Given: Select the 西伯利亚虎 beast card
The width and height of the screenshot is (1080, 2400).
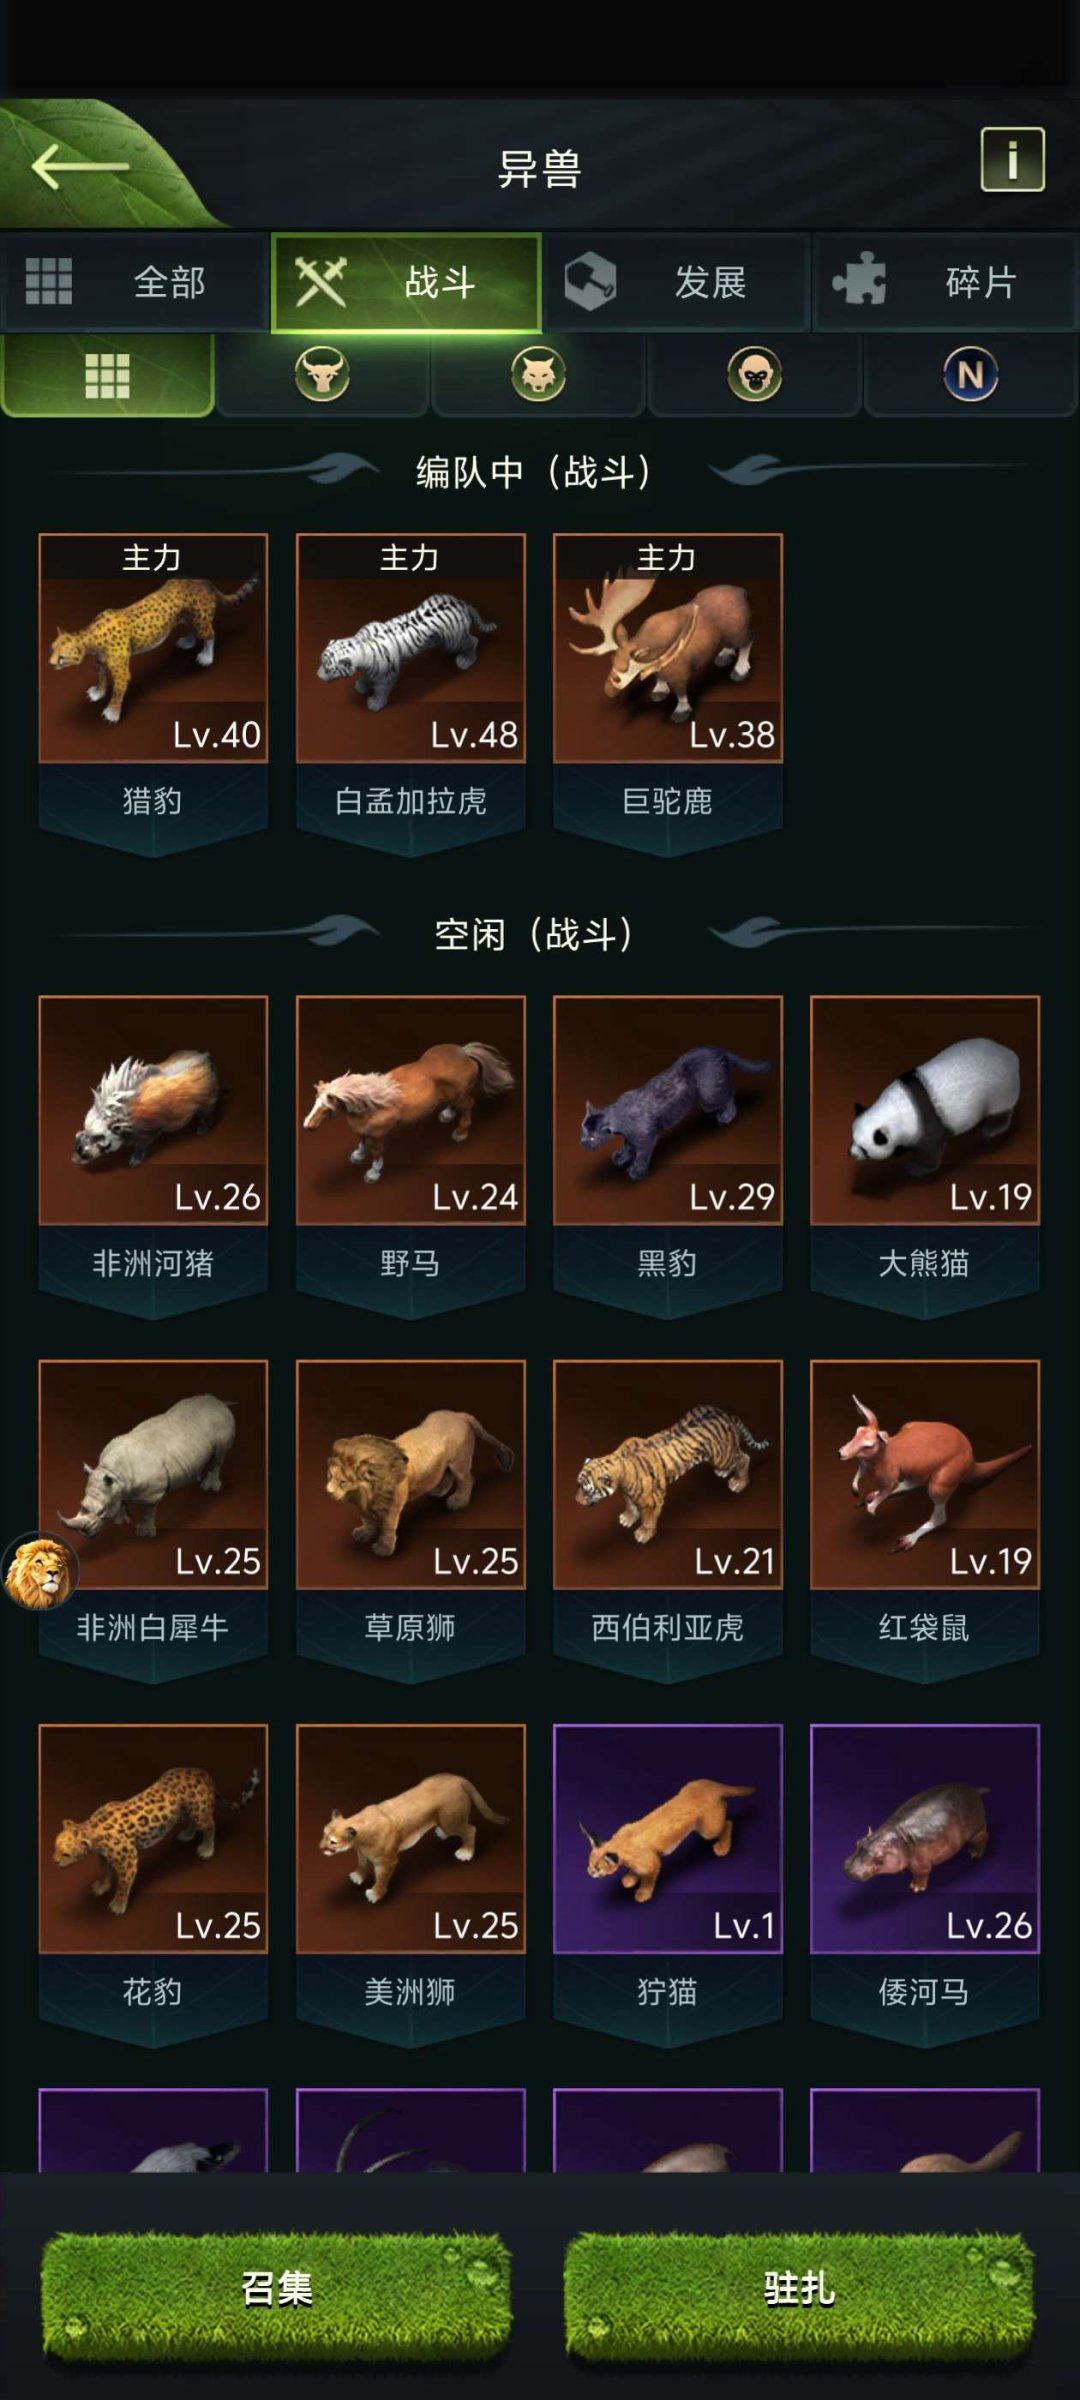Looking at the screenshot, I should (x=668, y=1519).
